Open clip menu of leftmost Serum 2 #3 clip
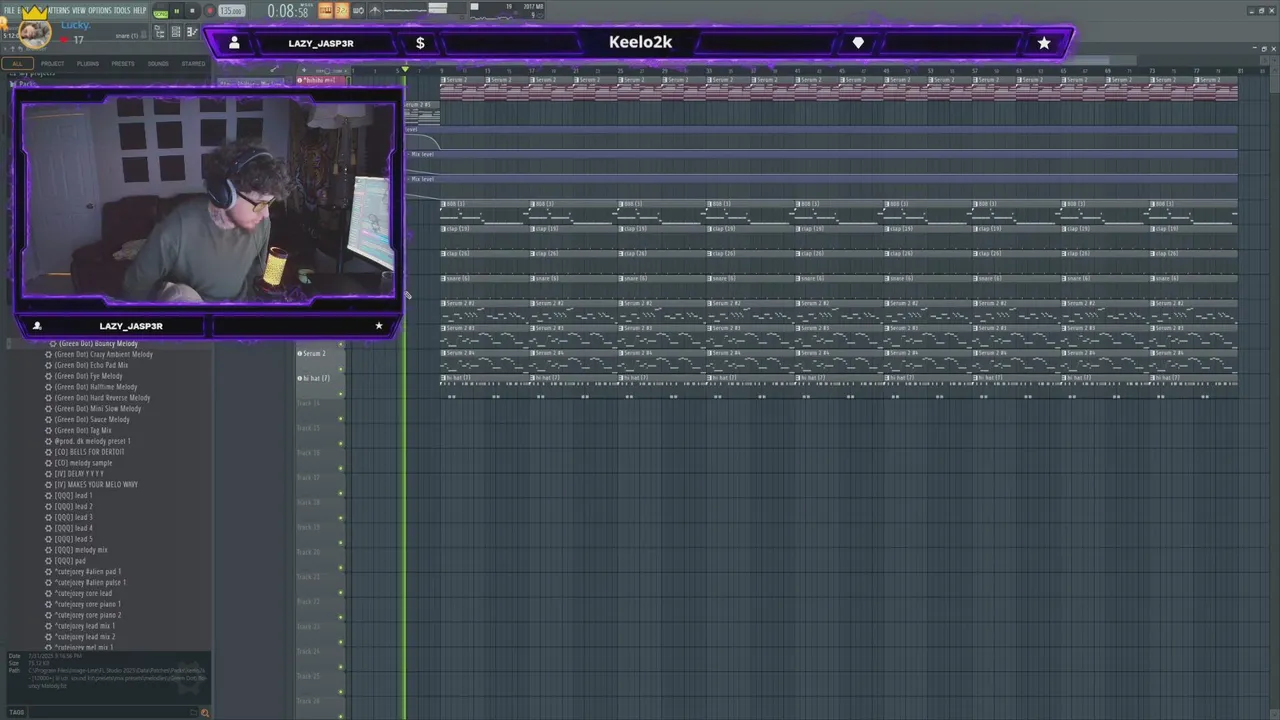Image resolution: width=1280 pixels, height=720 pixels. 444,328
